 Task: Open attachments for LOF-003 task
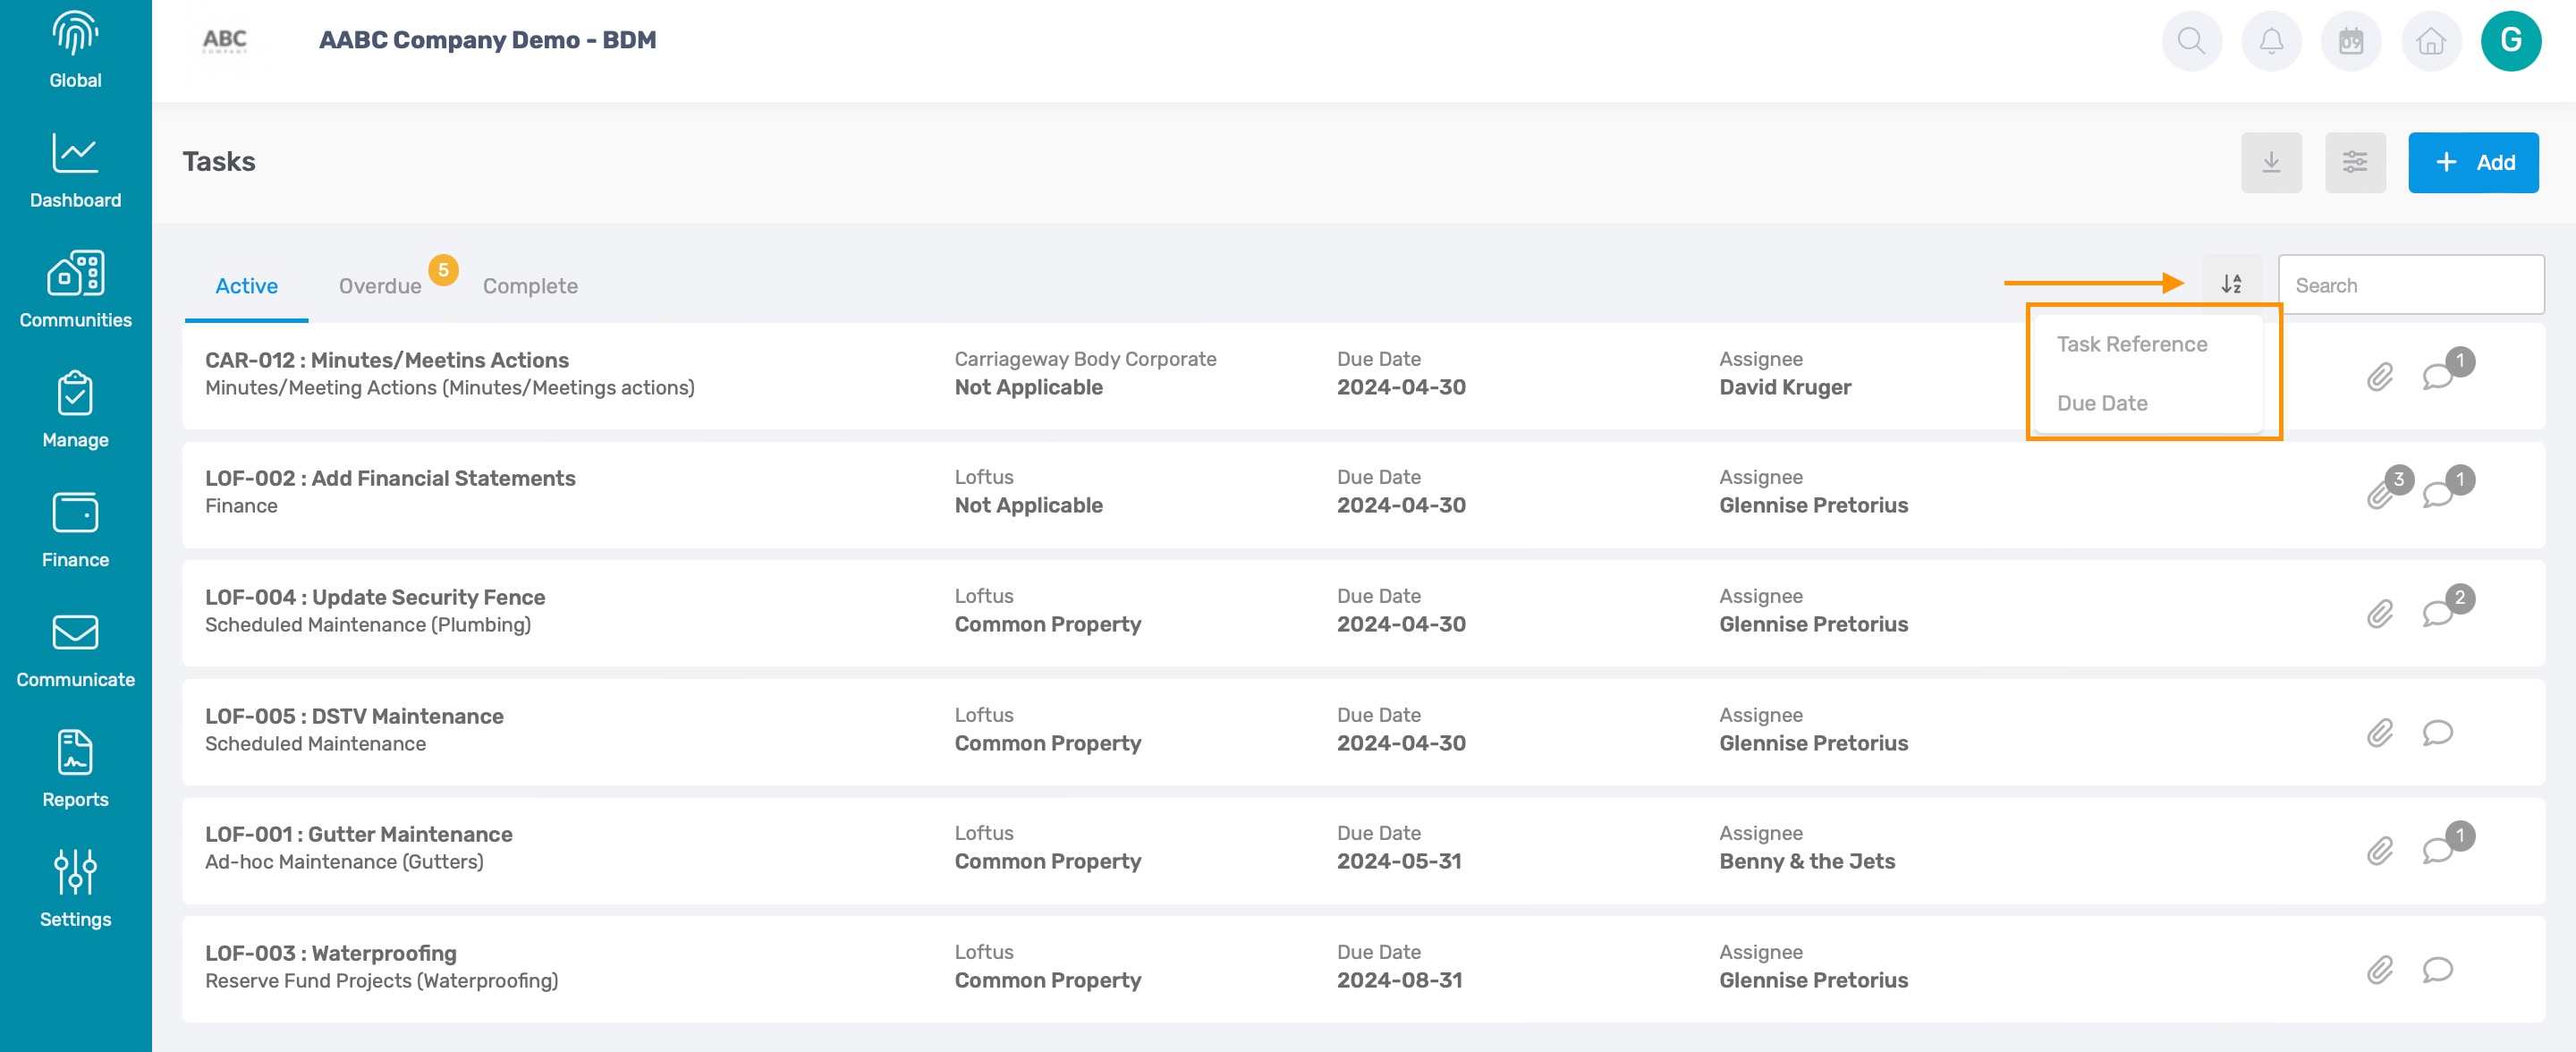[2380, 970]
